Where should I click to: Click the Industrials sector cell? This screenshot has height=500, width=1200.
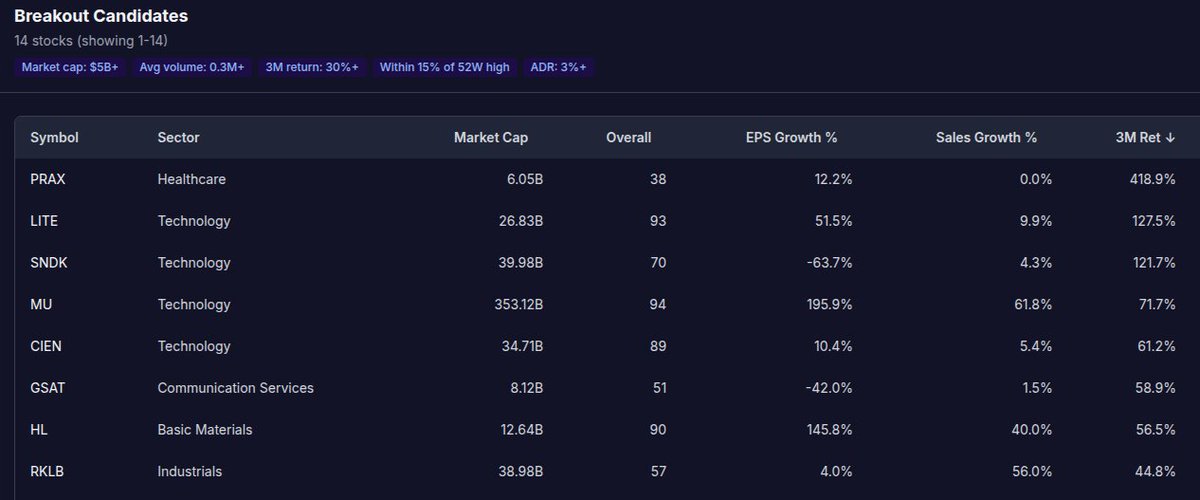point(190,471)
